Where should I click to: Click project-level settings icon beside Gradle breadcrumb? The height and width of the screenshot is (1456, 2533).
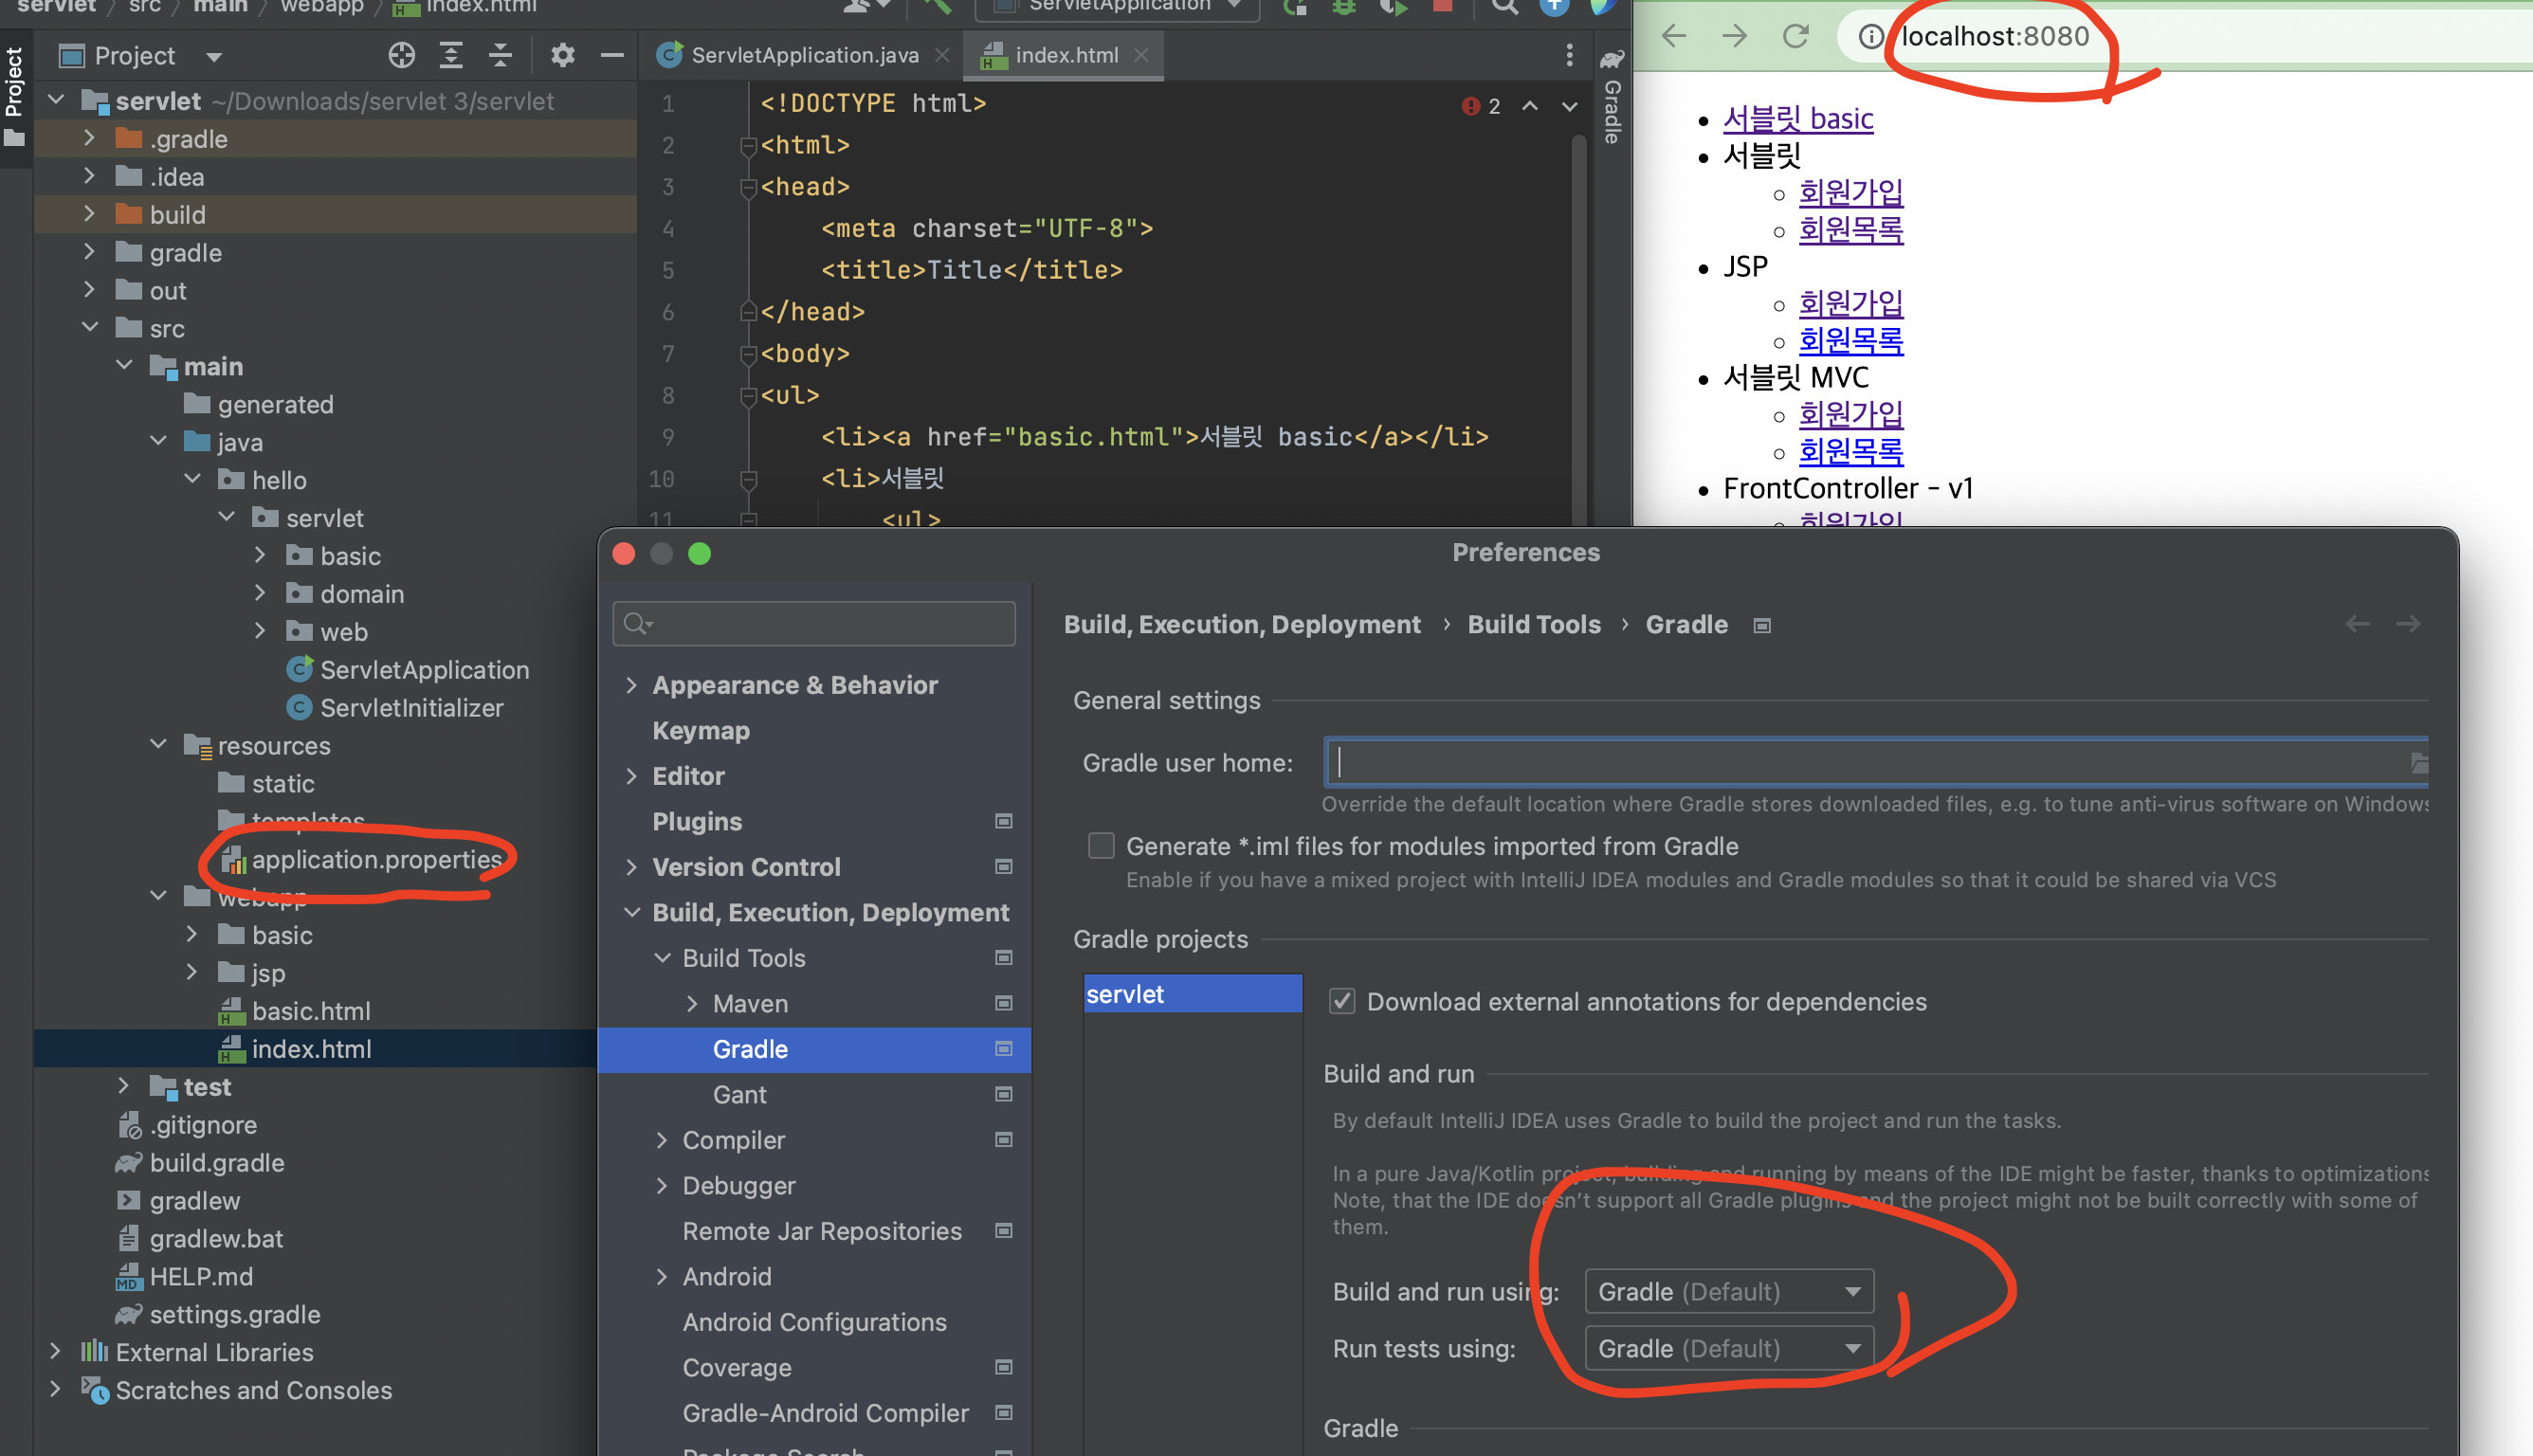point(1762,626)
